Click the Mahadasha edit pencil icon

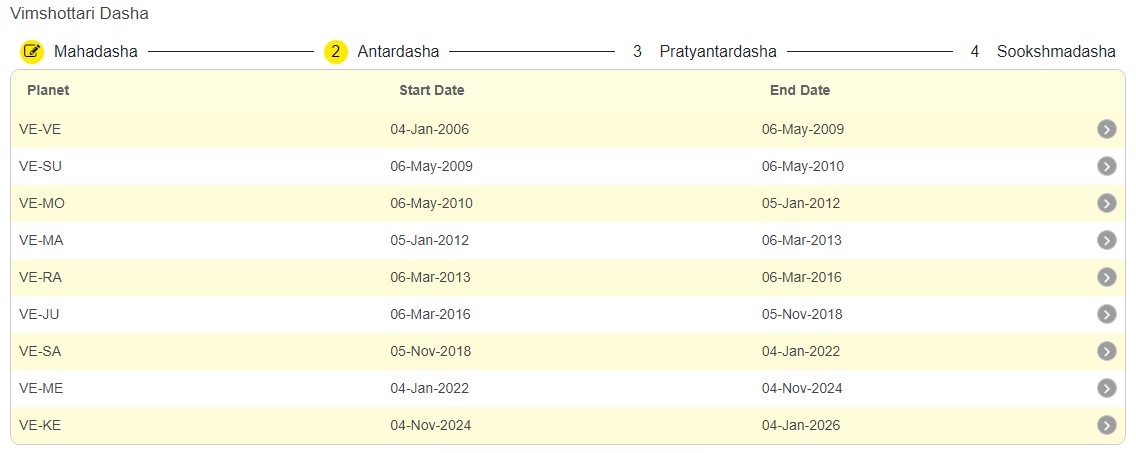(32, 51)
